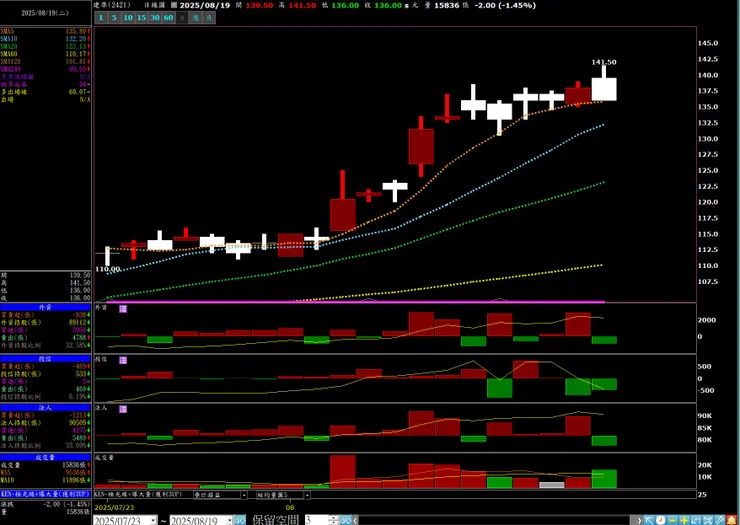Click the SMA120 indicator row
The width and height of the screenshot is (740, 525).
click(45, 61)
